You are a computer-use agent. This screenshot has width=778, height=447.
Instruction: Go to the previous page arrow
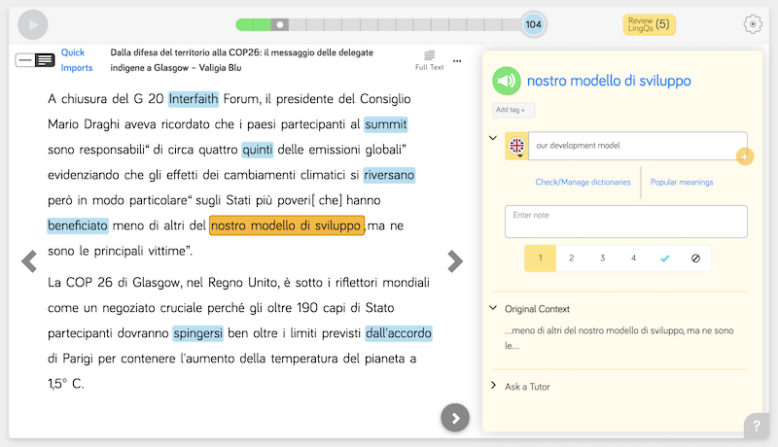tap(29, 262)
